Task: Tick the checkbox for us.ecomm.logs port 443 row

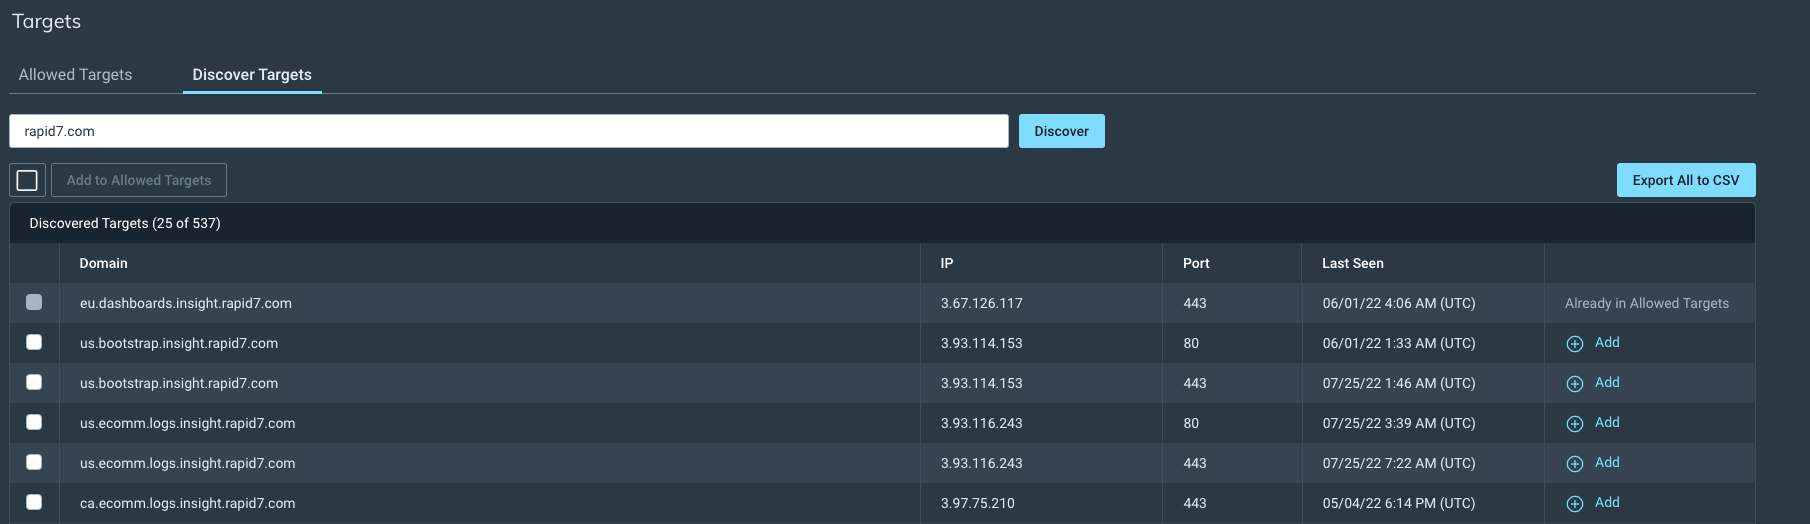Action: coord(34,462)
